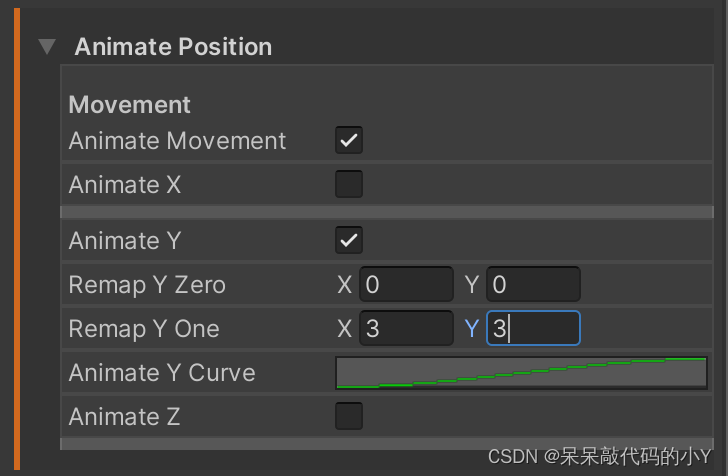Click the highlighted Y label of Remap Y One
The height and width of the screenshot is (476, 728).
click(x=472, y=329)
